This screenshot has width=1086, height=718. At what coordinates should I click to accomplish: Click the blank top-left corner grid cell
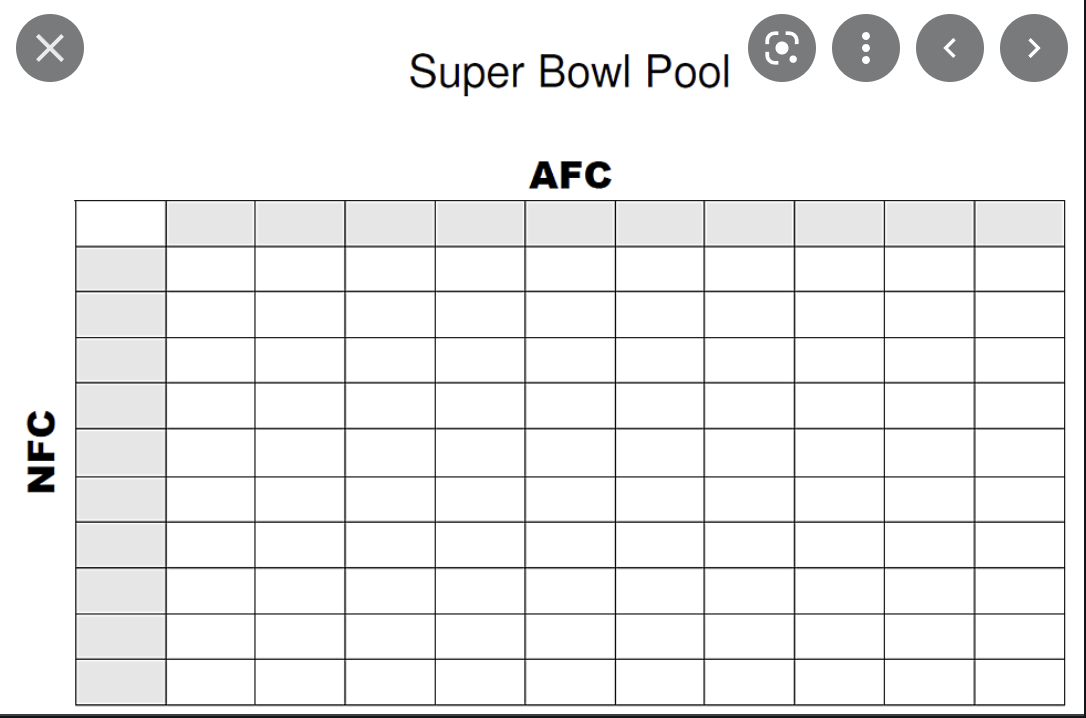tap(121, 223)
